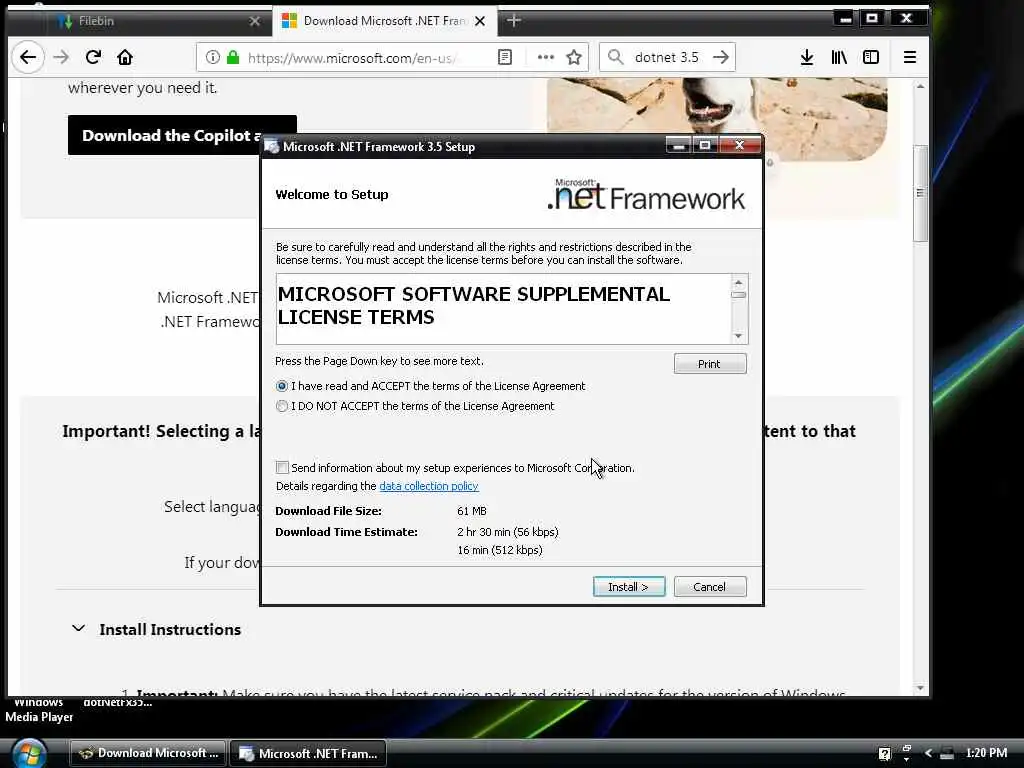Show hidden tray icons arrow
This screenshot has height=768, width=1024.
click(x=928, y=754)
